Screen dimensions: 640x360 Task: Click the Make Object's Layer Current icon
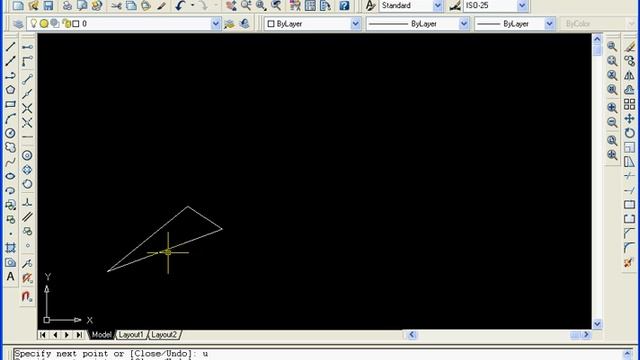[229, 24]
